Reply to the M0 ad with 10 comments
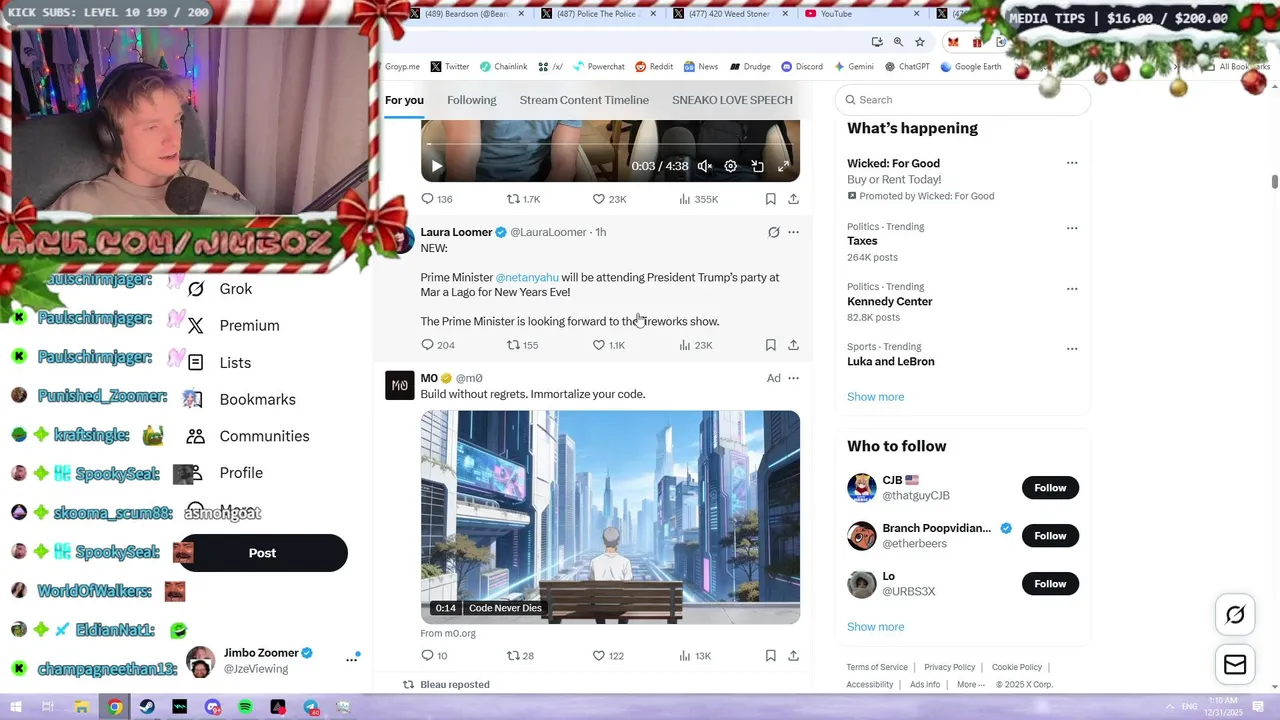Viewport: 1280px width, 720px height. coord(434,656)
